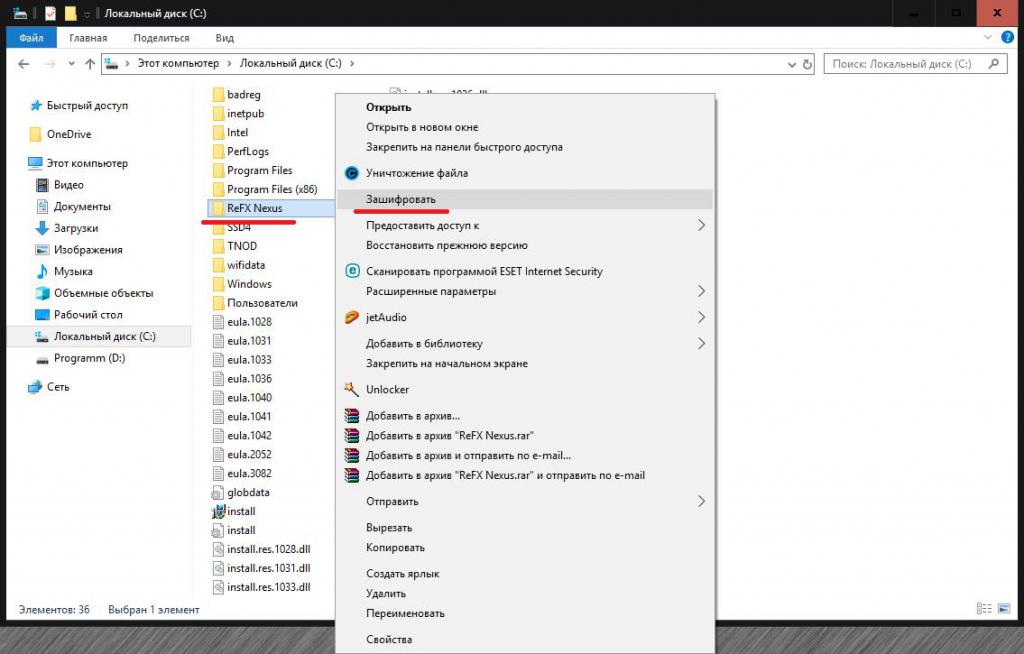
Task: Switch to the Главная ribbon tab
Action: point(88,38)
